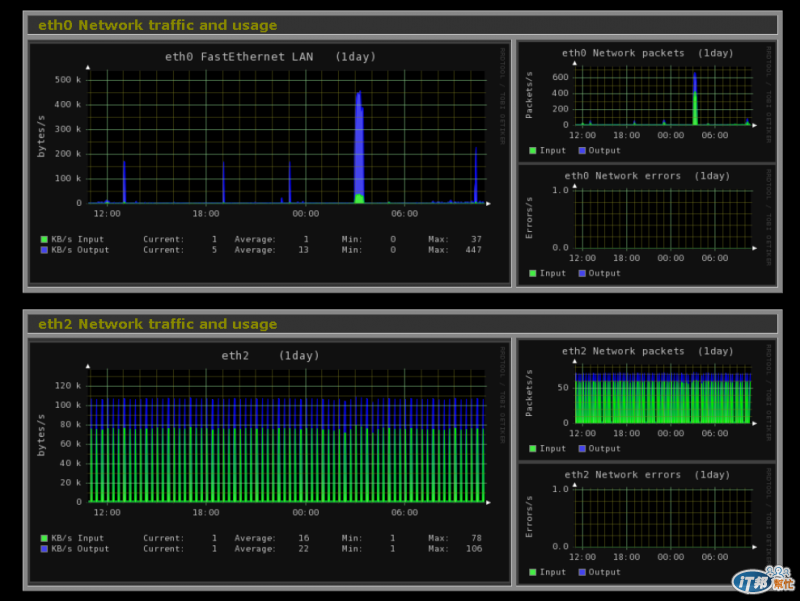800x601 pixels.
Task: Click the 'KB/s Input' label in eth0 legend
Action: point(77,239)
